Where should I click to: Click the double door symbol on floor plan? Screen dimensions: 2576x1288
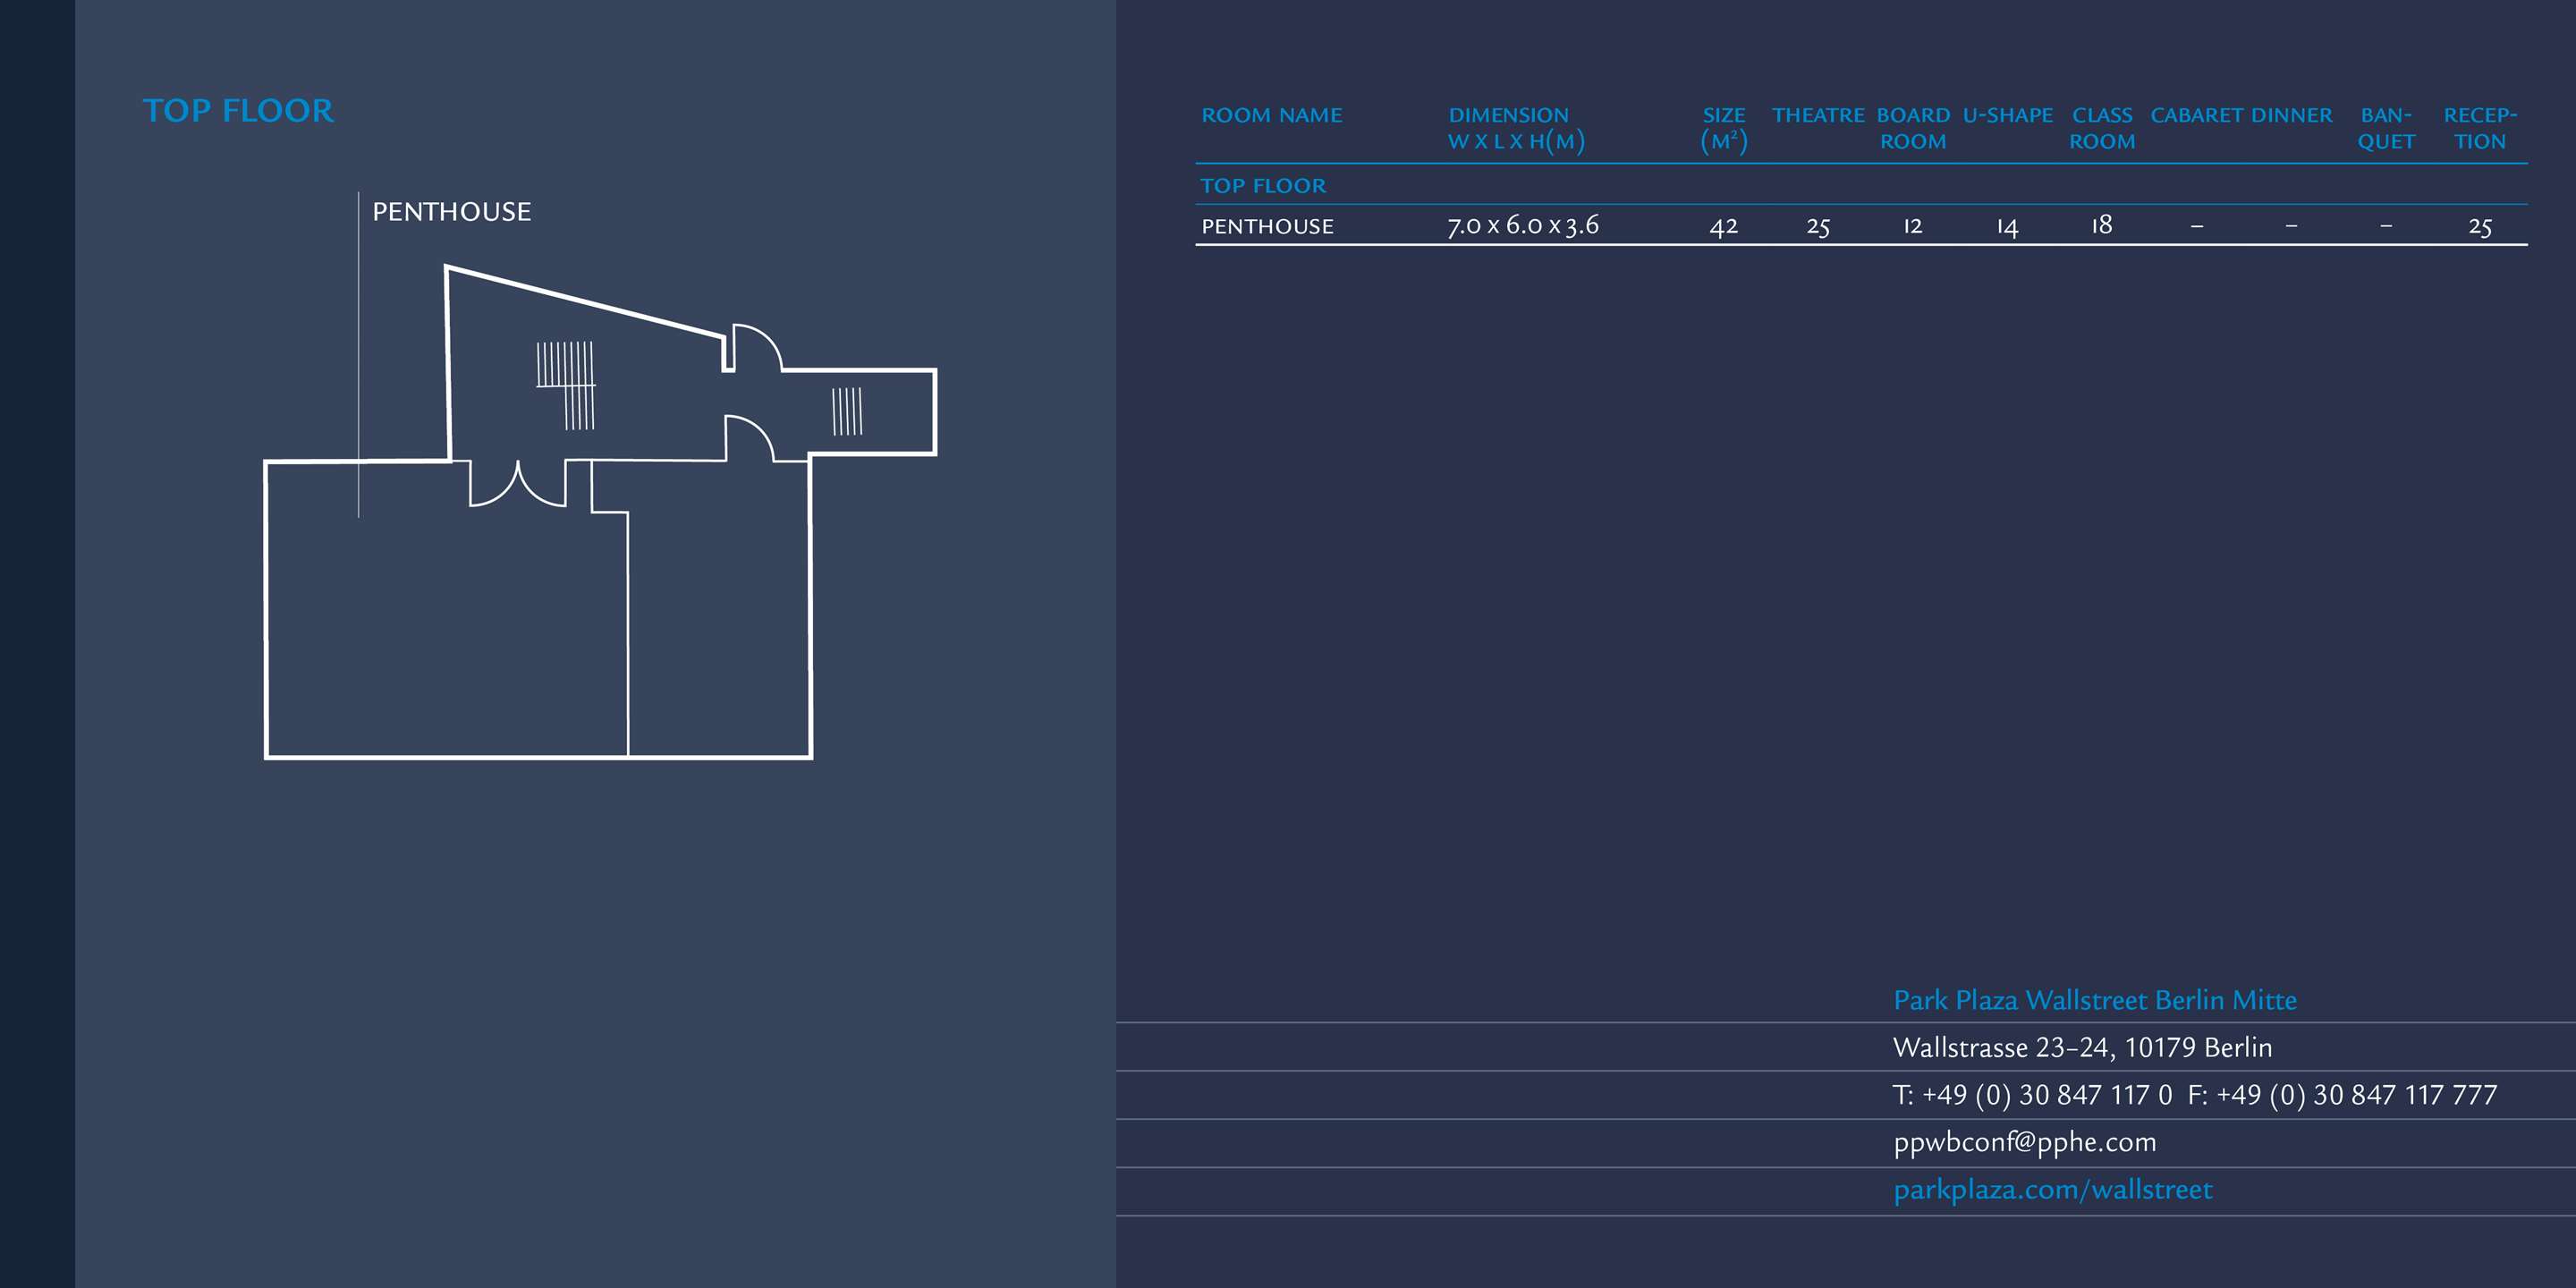[x=518, y=484]
